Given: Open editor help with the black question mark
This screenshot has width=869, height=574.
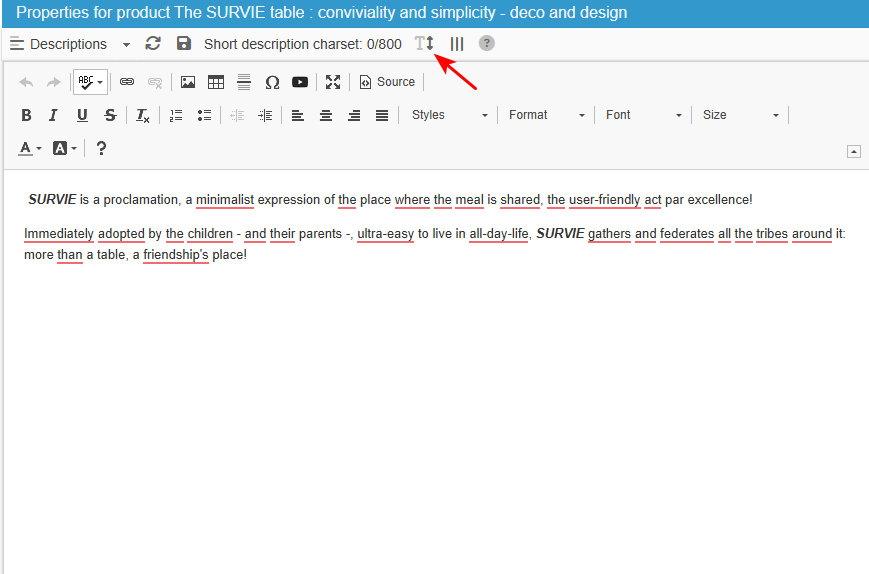Looking at the screenshot, I should [x=101, y=148].
